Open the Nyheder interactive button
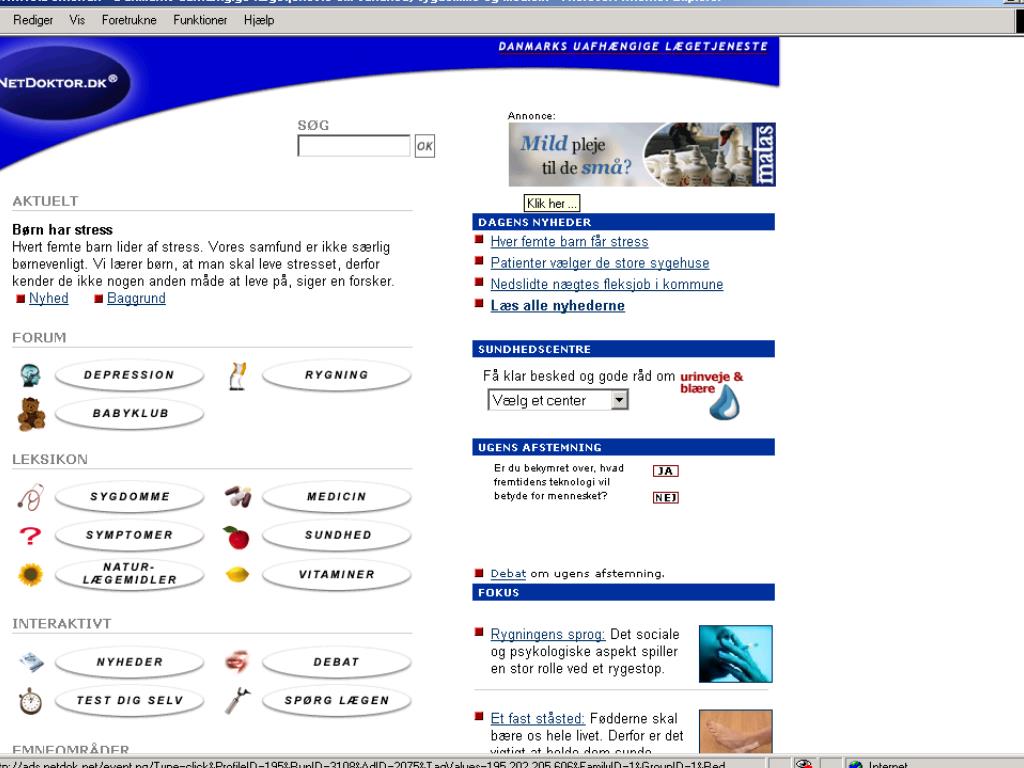The height and width of the screenshot is (768, 1024). (x=129, y=662)
